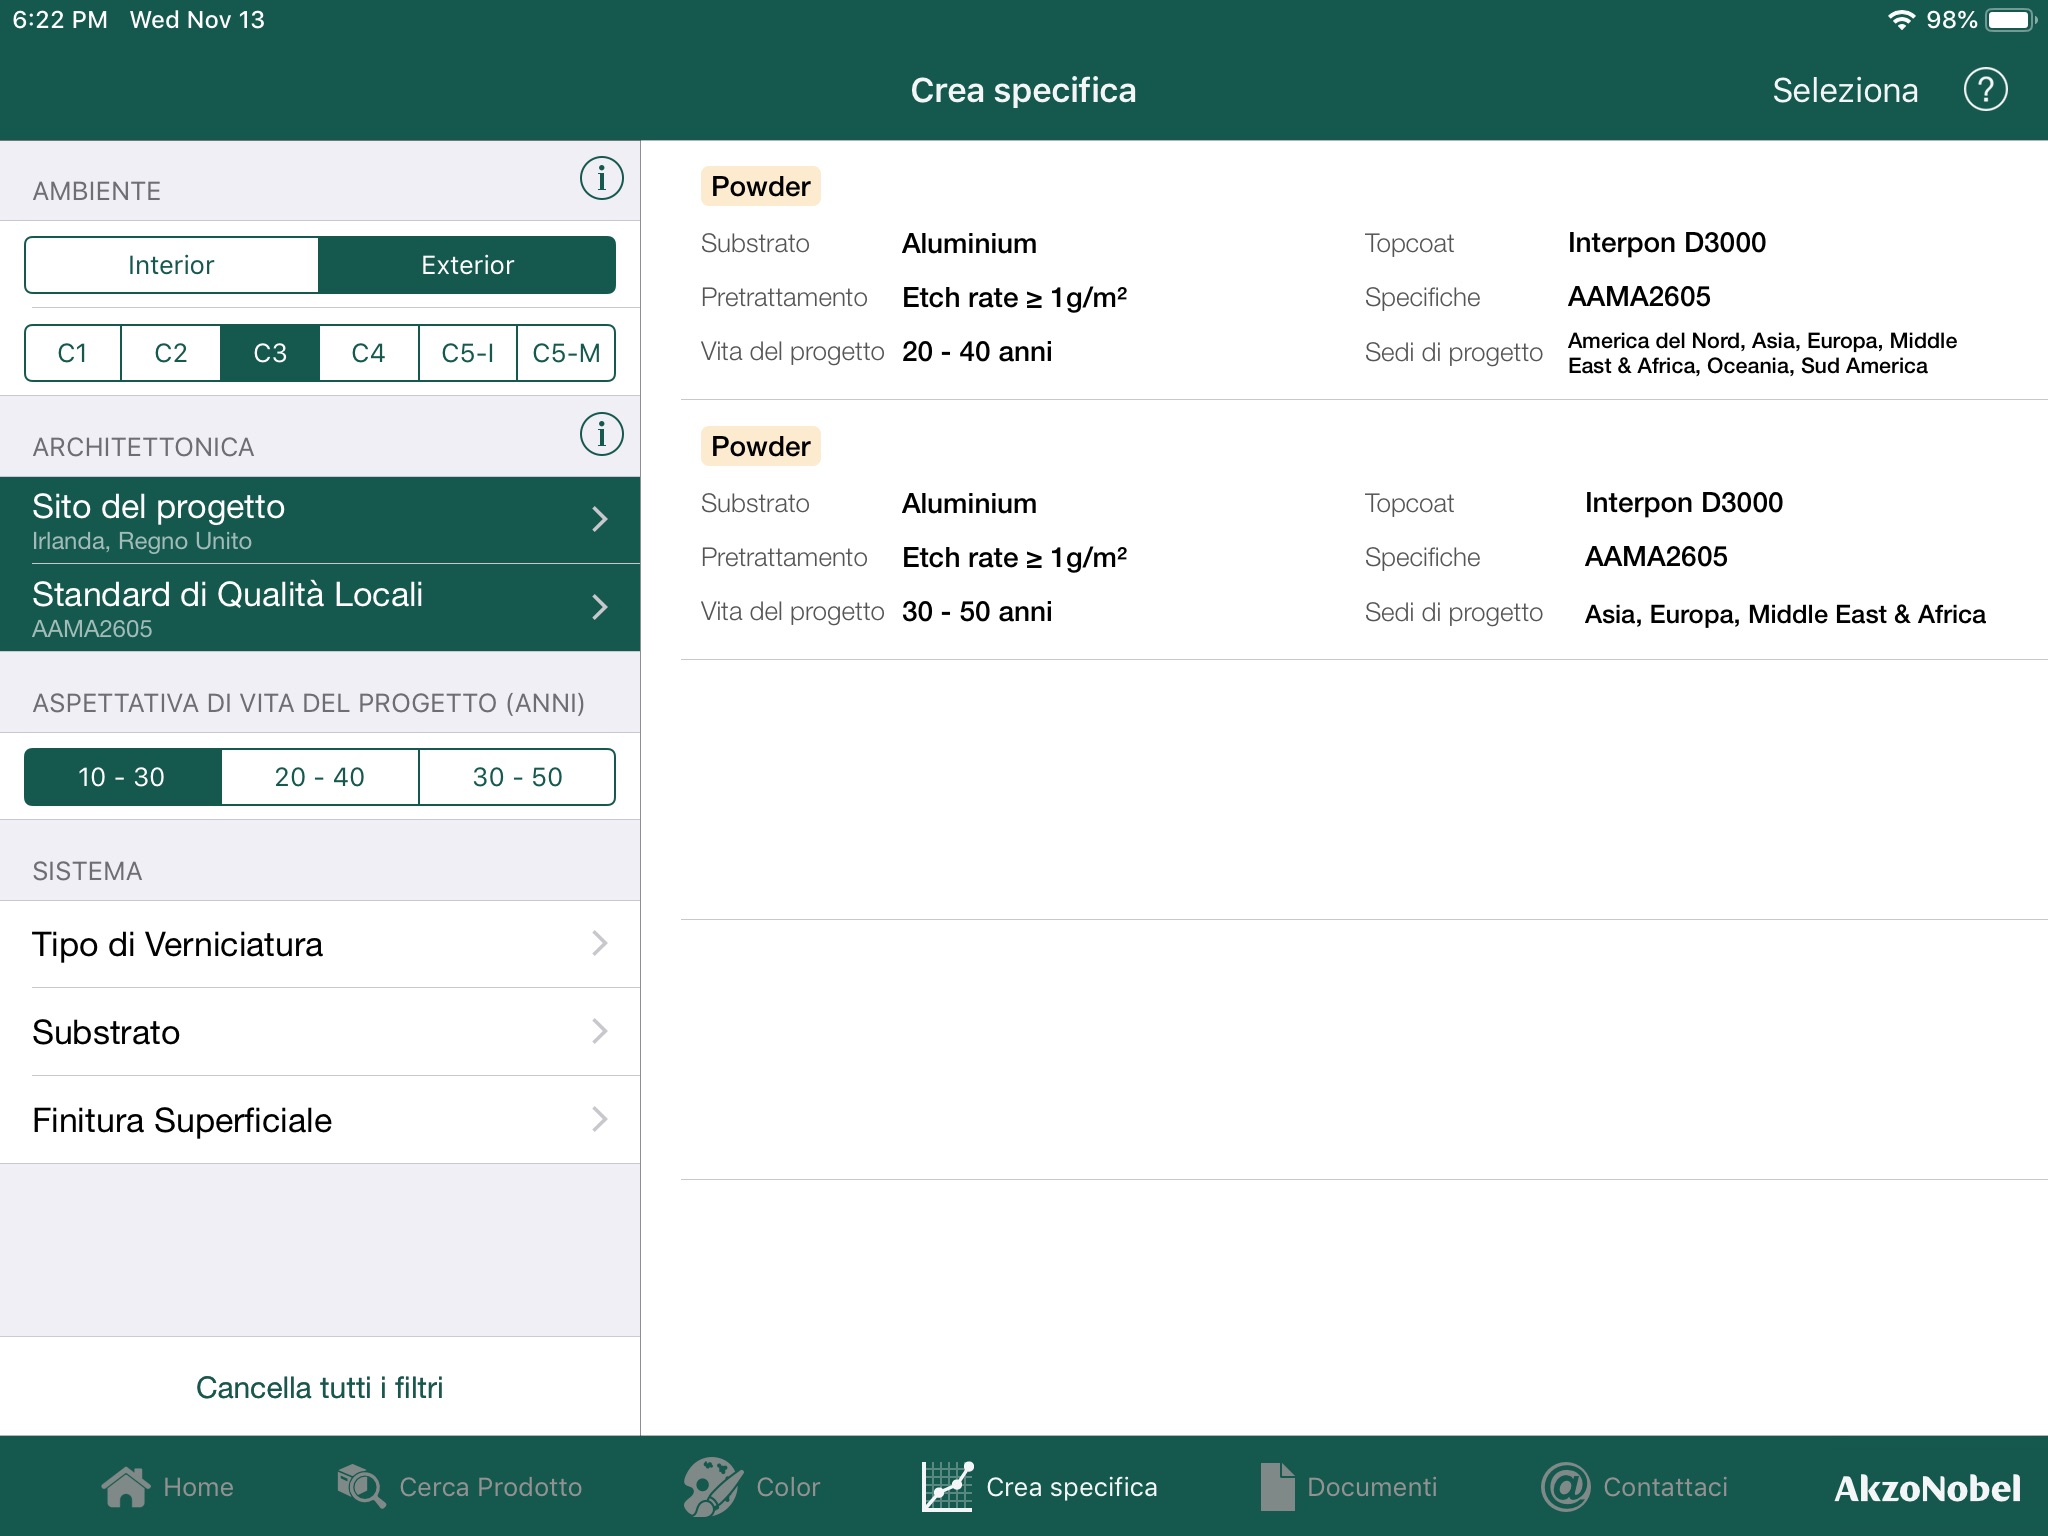Choose corrosivity class C3
The height and width of the screenshot is (1536, 2048).
point(270,353)
